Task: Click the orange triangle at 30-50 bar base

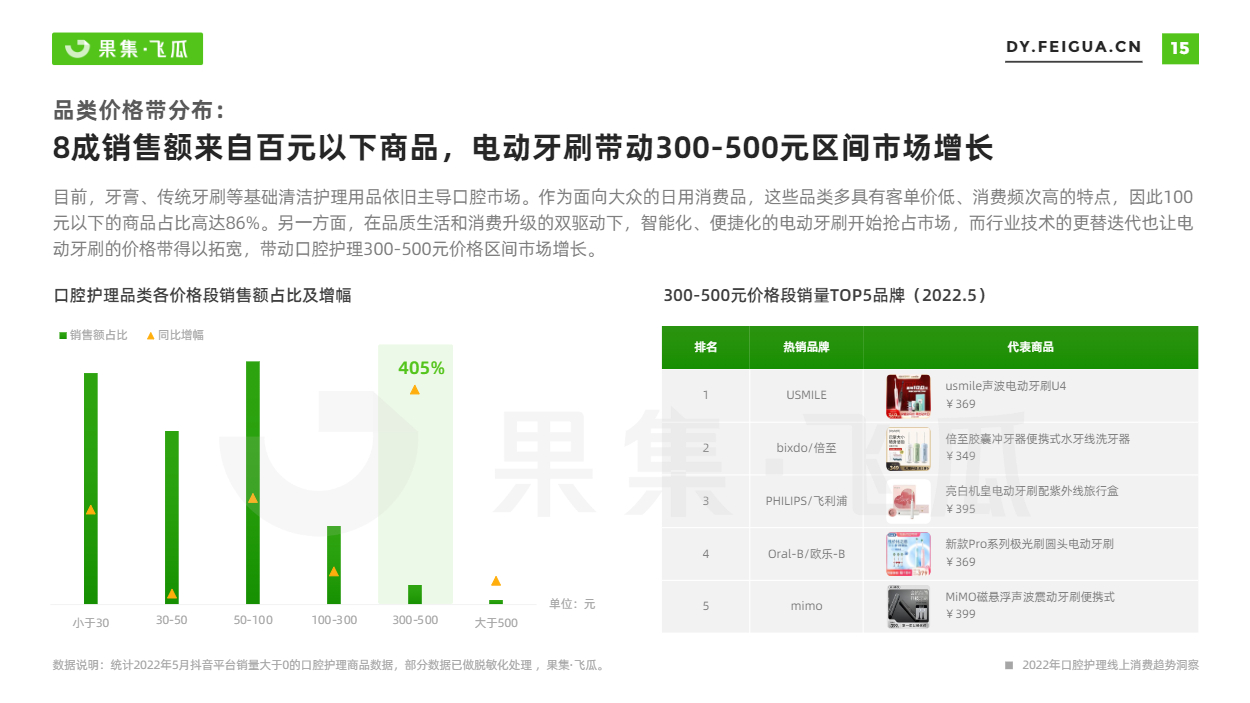Action: pos(172,594)
